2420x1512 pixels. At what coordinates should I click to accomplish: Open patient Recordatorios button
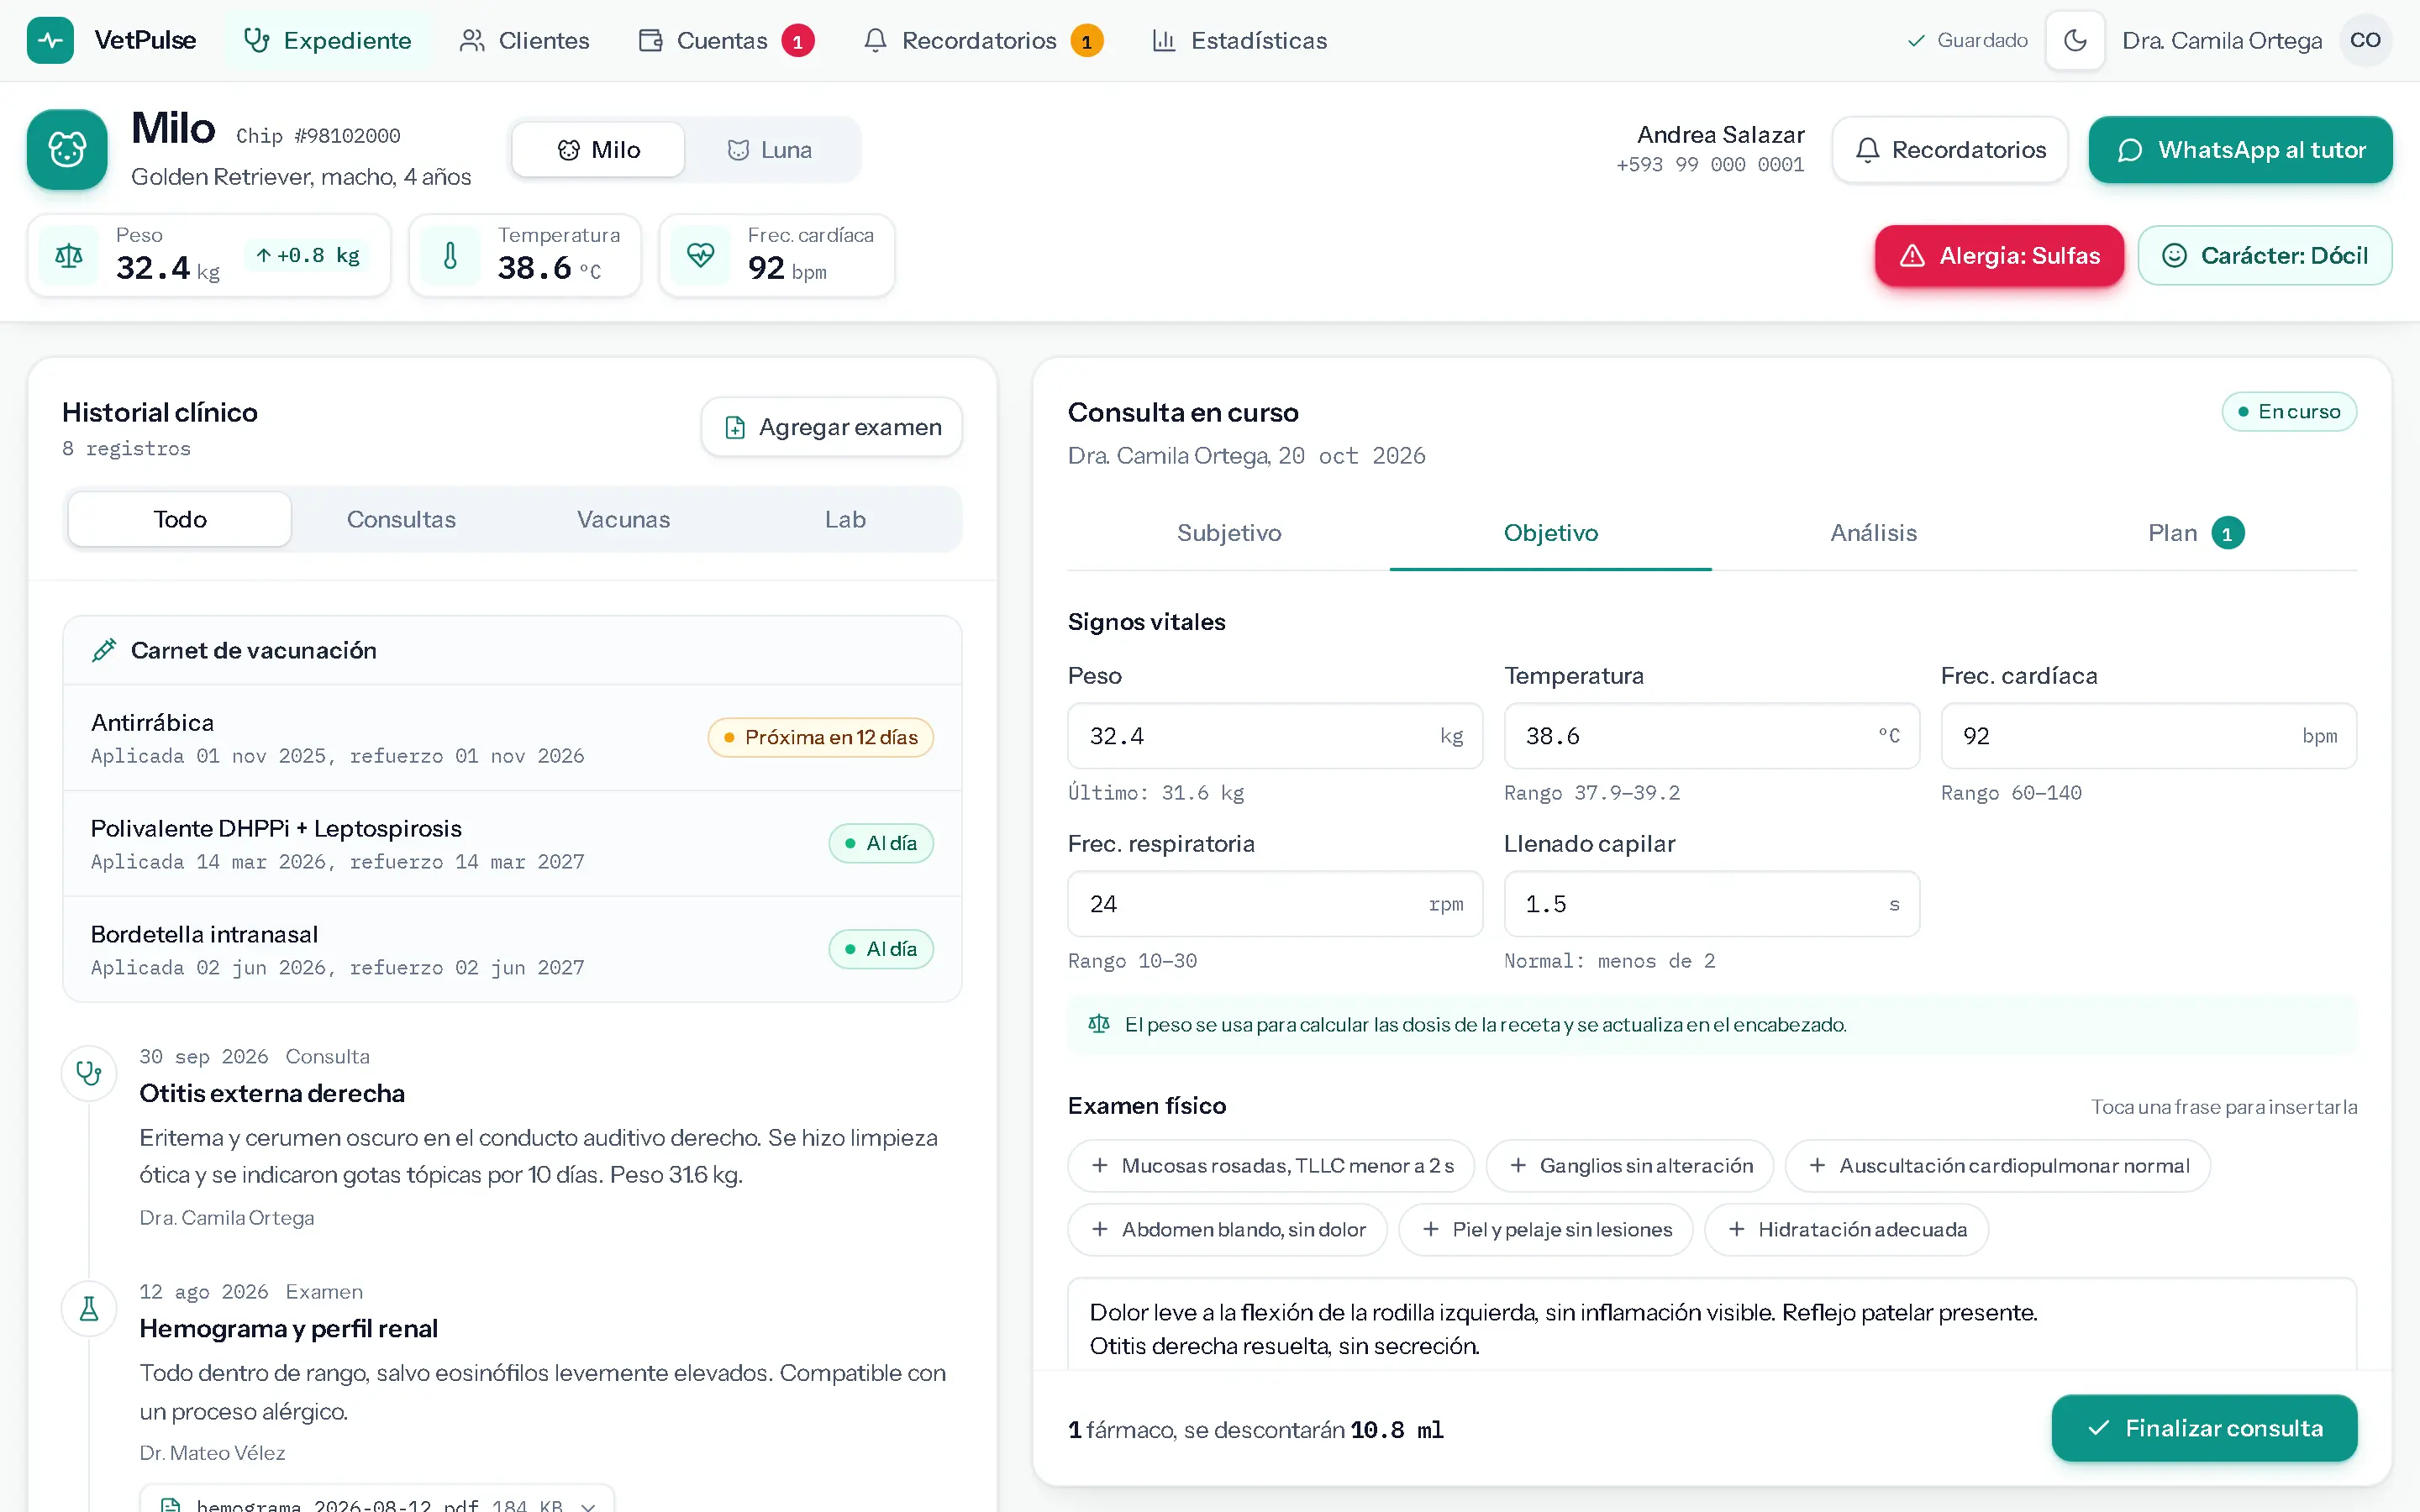tap(1950, 150)
